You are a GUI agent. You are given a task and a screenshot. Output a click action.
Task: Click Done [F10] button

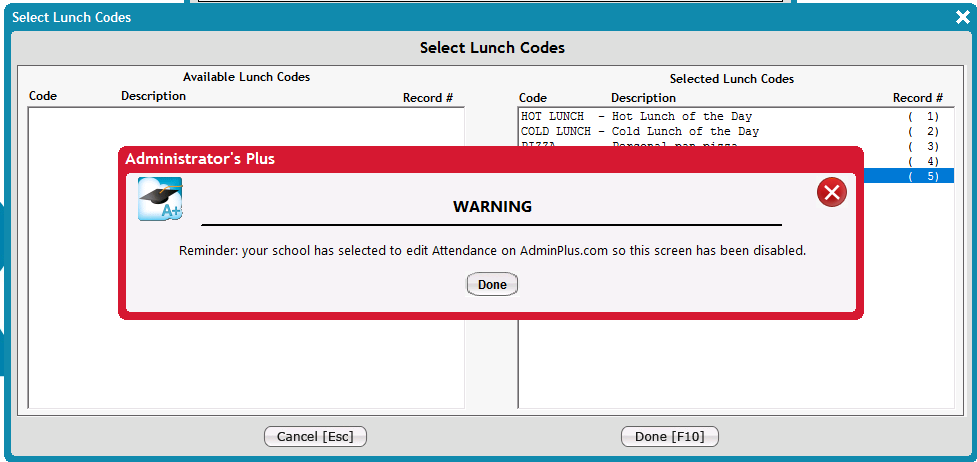[x=670, y=436]
